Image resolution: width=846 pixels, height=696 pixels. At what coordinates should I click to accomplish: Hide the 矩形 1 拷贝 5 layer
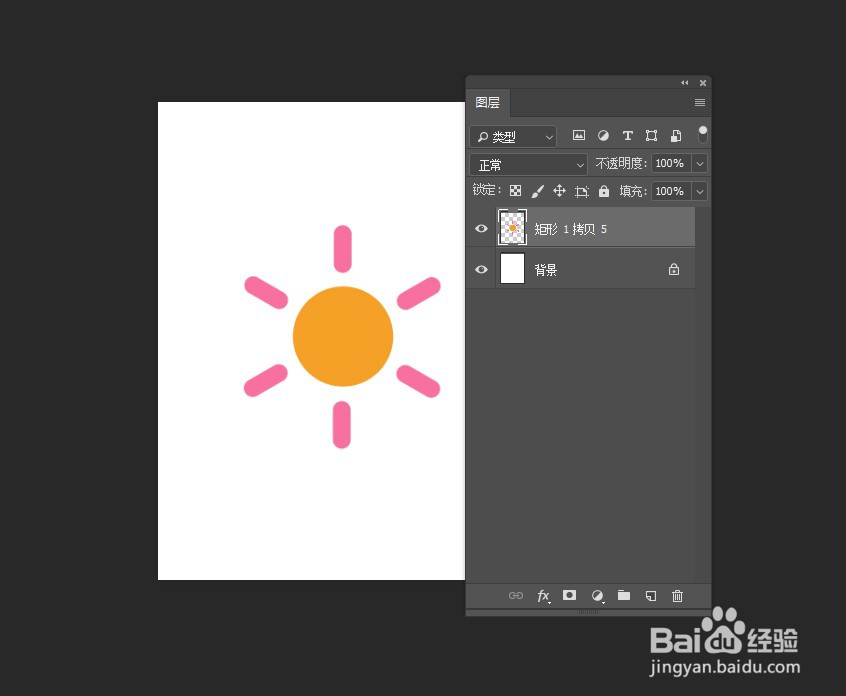click(x=481, y=228)
